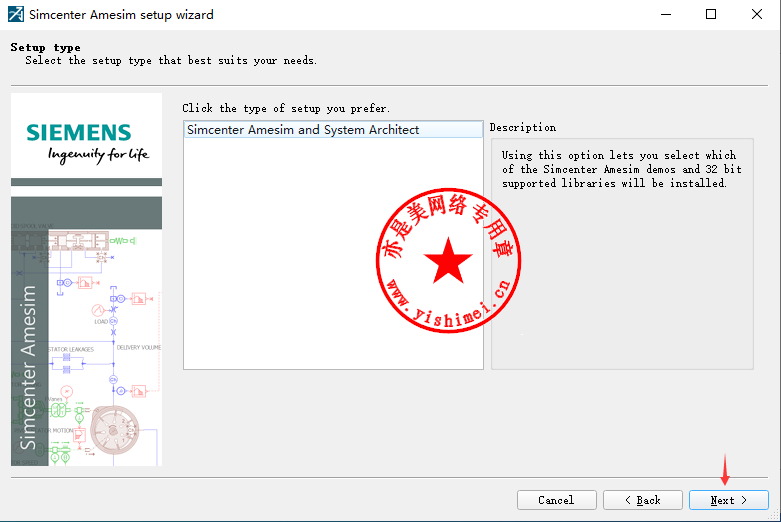This screenshot has height=522, width=781.
Task: Click the description text panel
Action: [622, 254]
